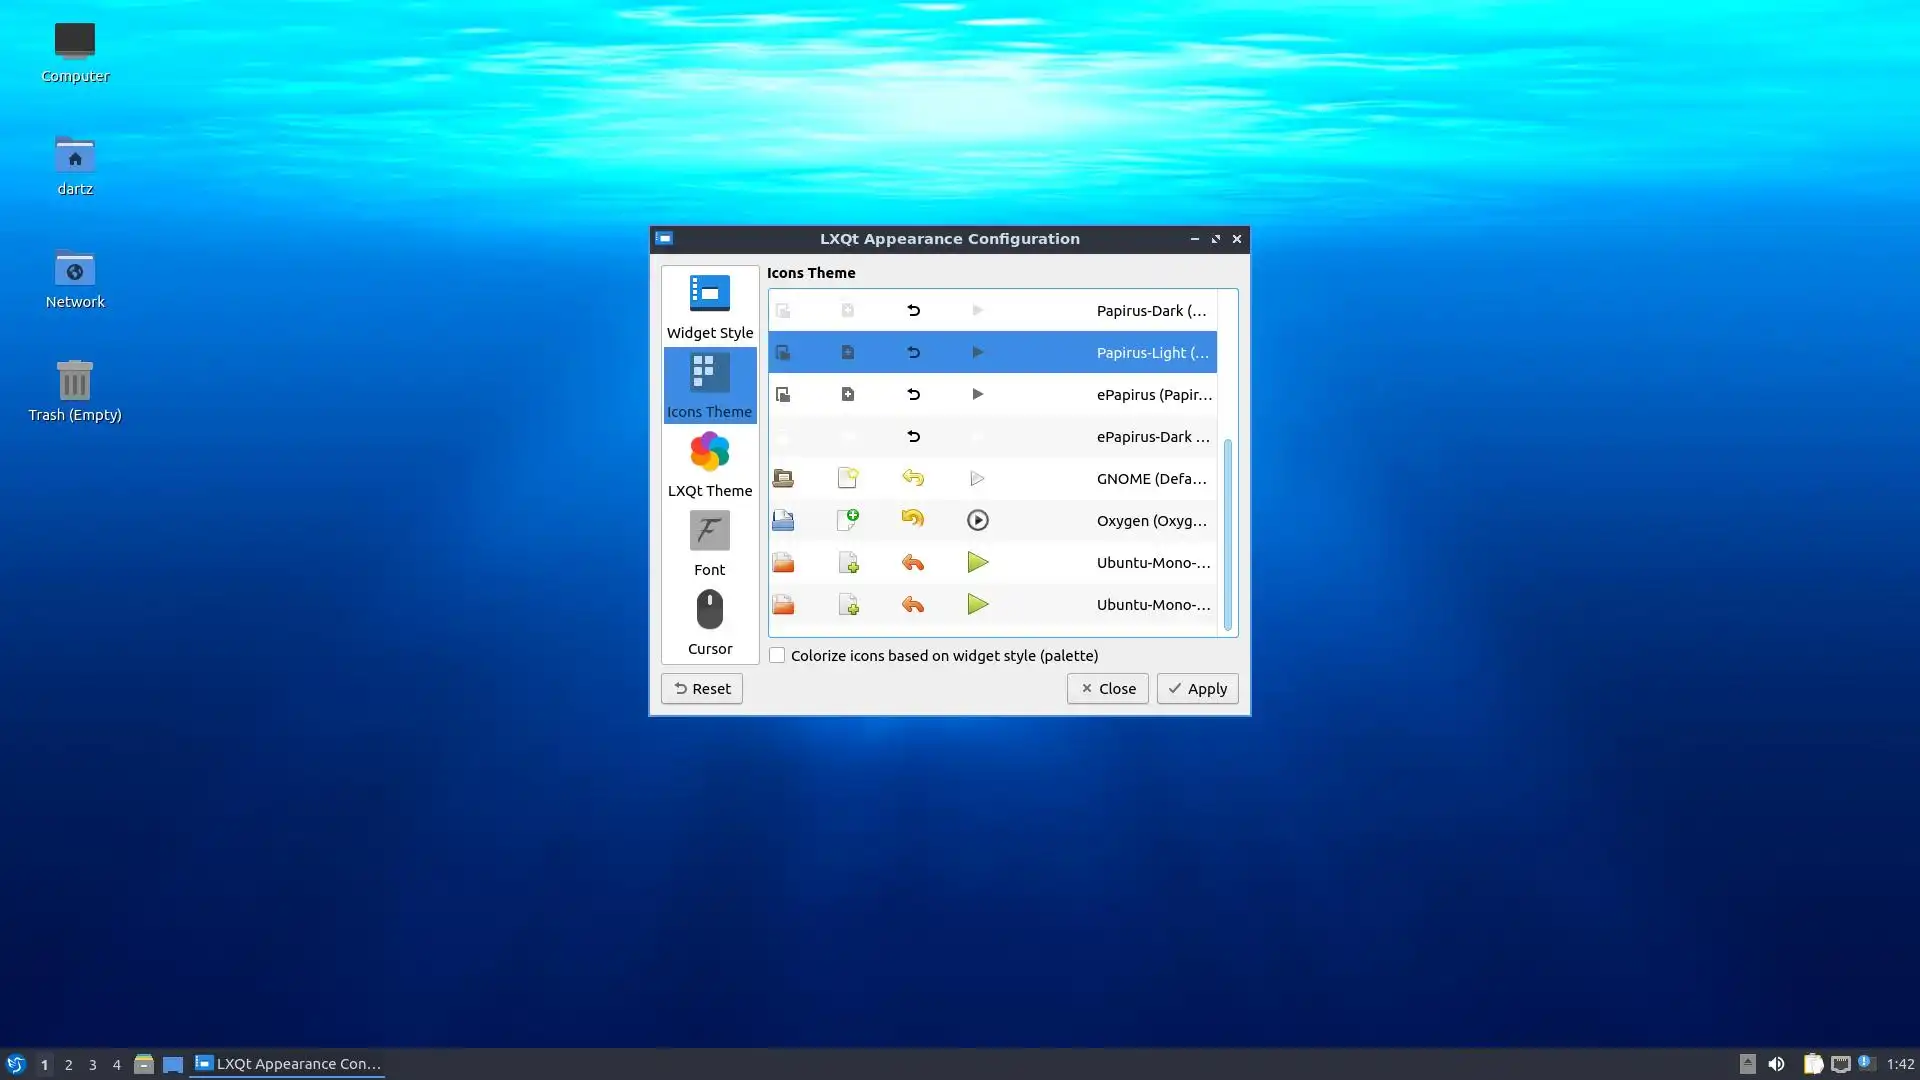Switch to virtual desktop 2
The width and height of the screenshot is (1920, 1080).
[69, 1065]
